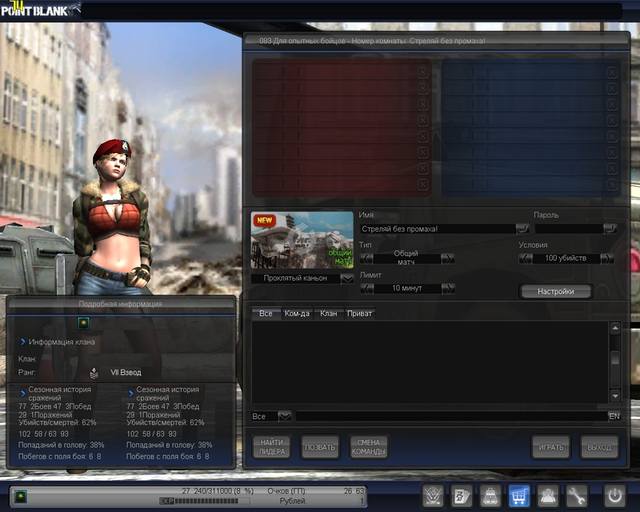Click the edit icon beside room name
The image size is (640, 512).
522,229
